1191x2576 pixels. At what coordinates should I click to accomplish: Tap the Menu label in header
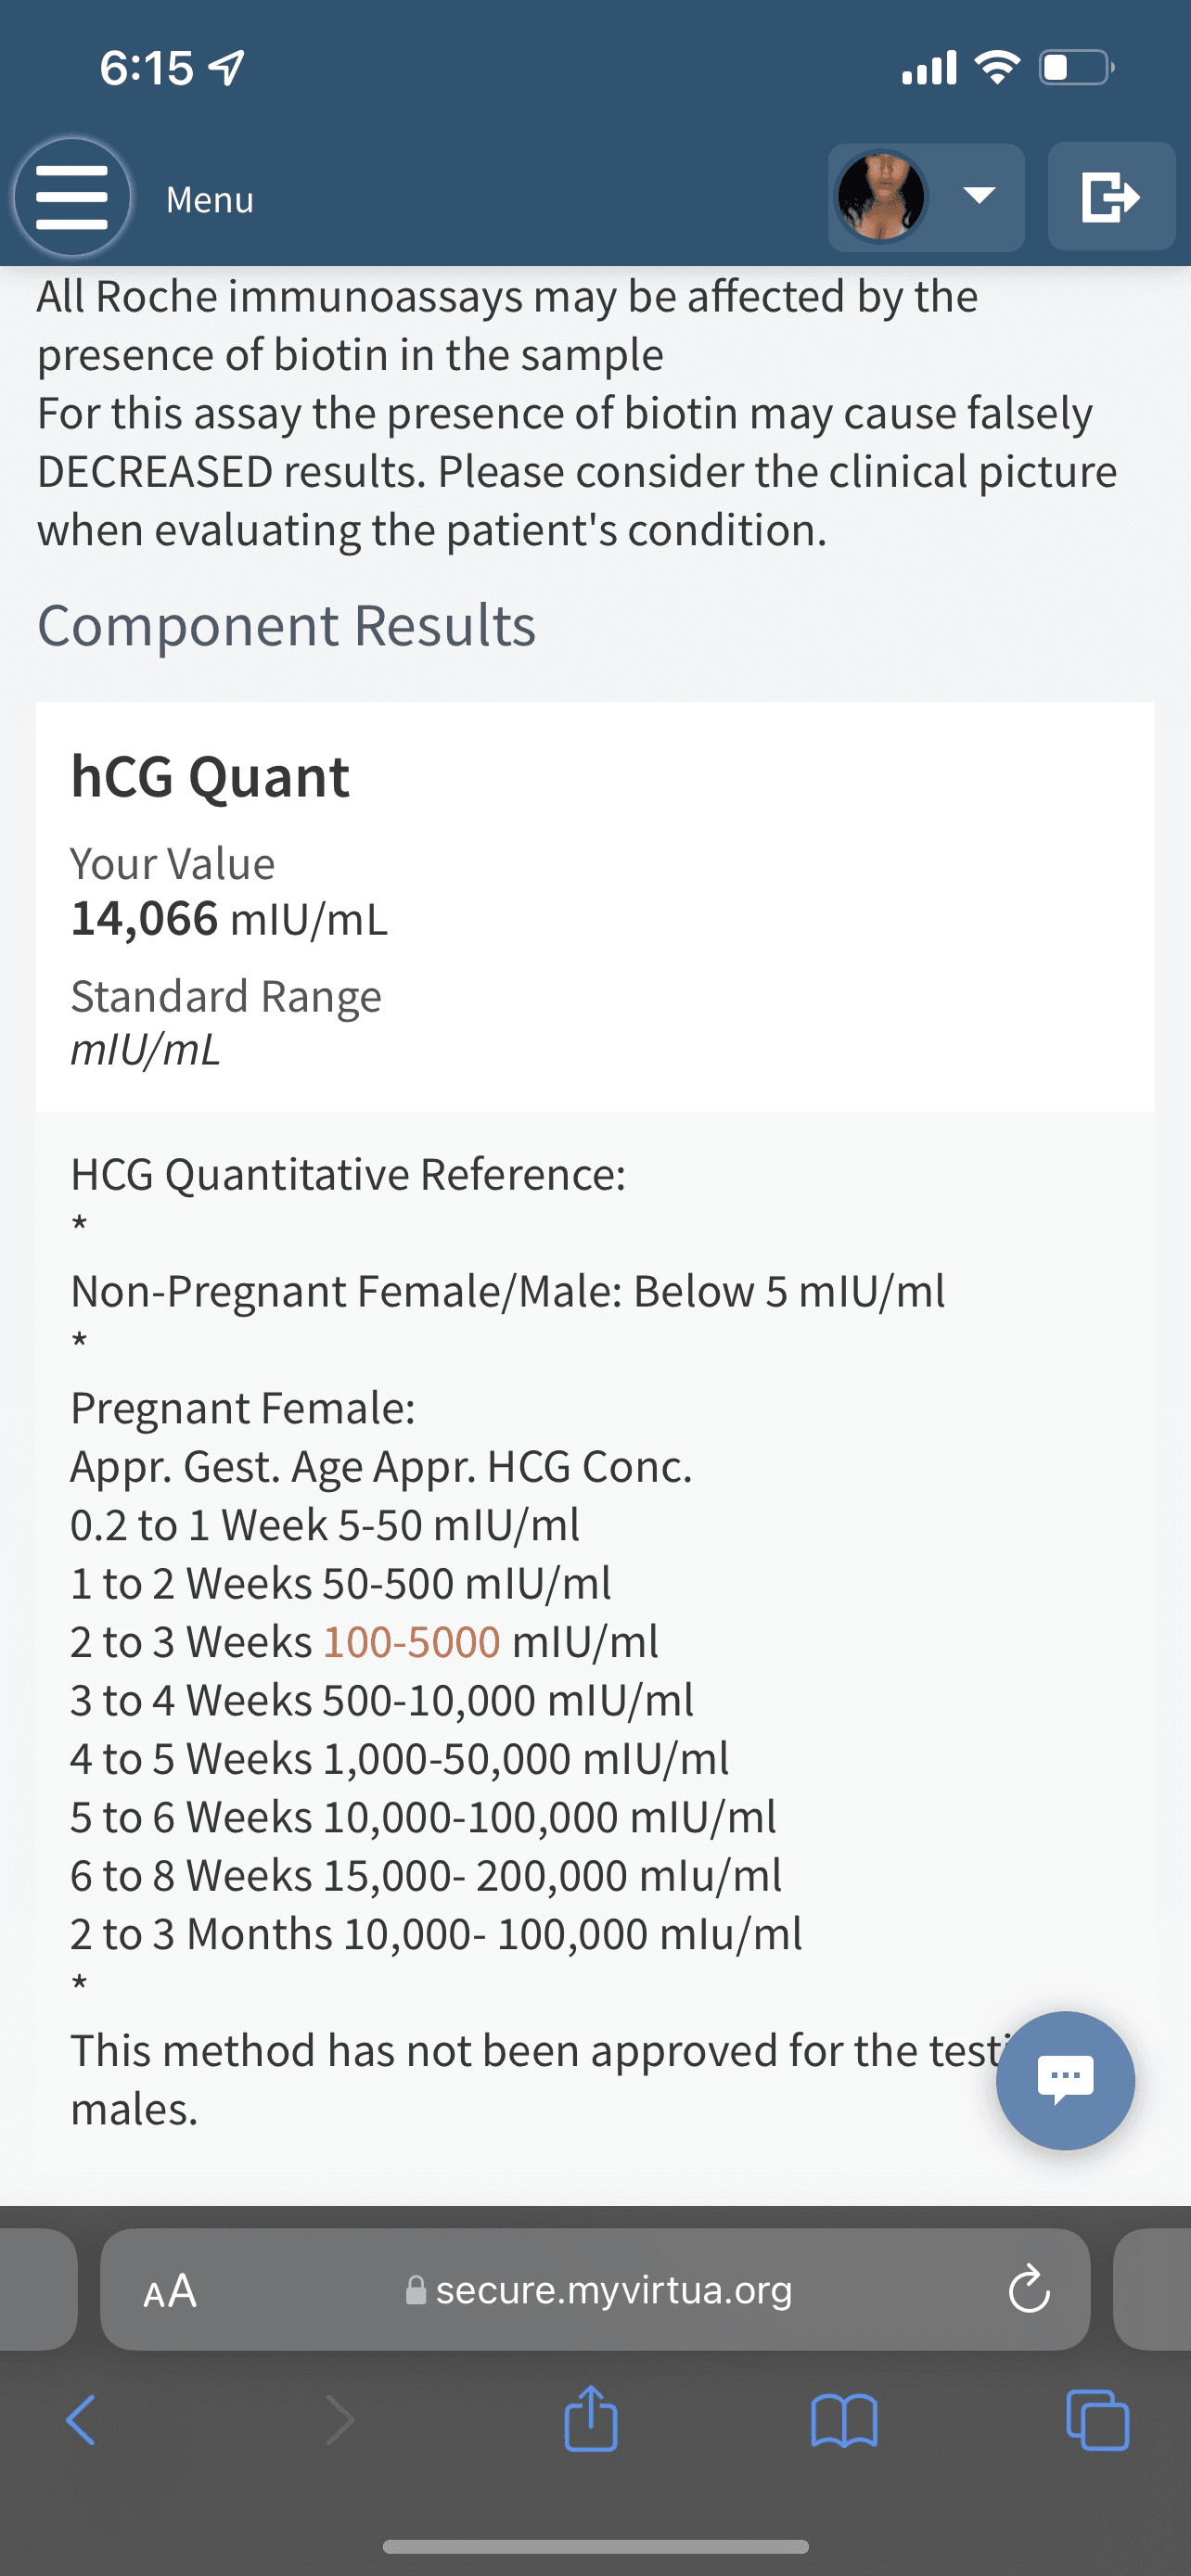pos(210,200)
